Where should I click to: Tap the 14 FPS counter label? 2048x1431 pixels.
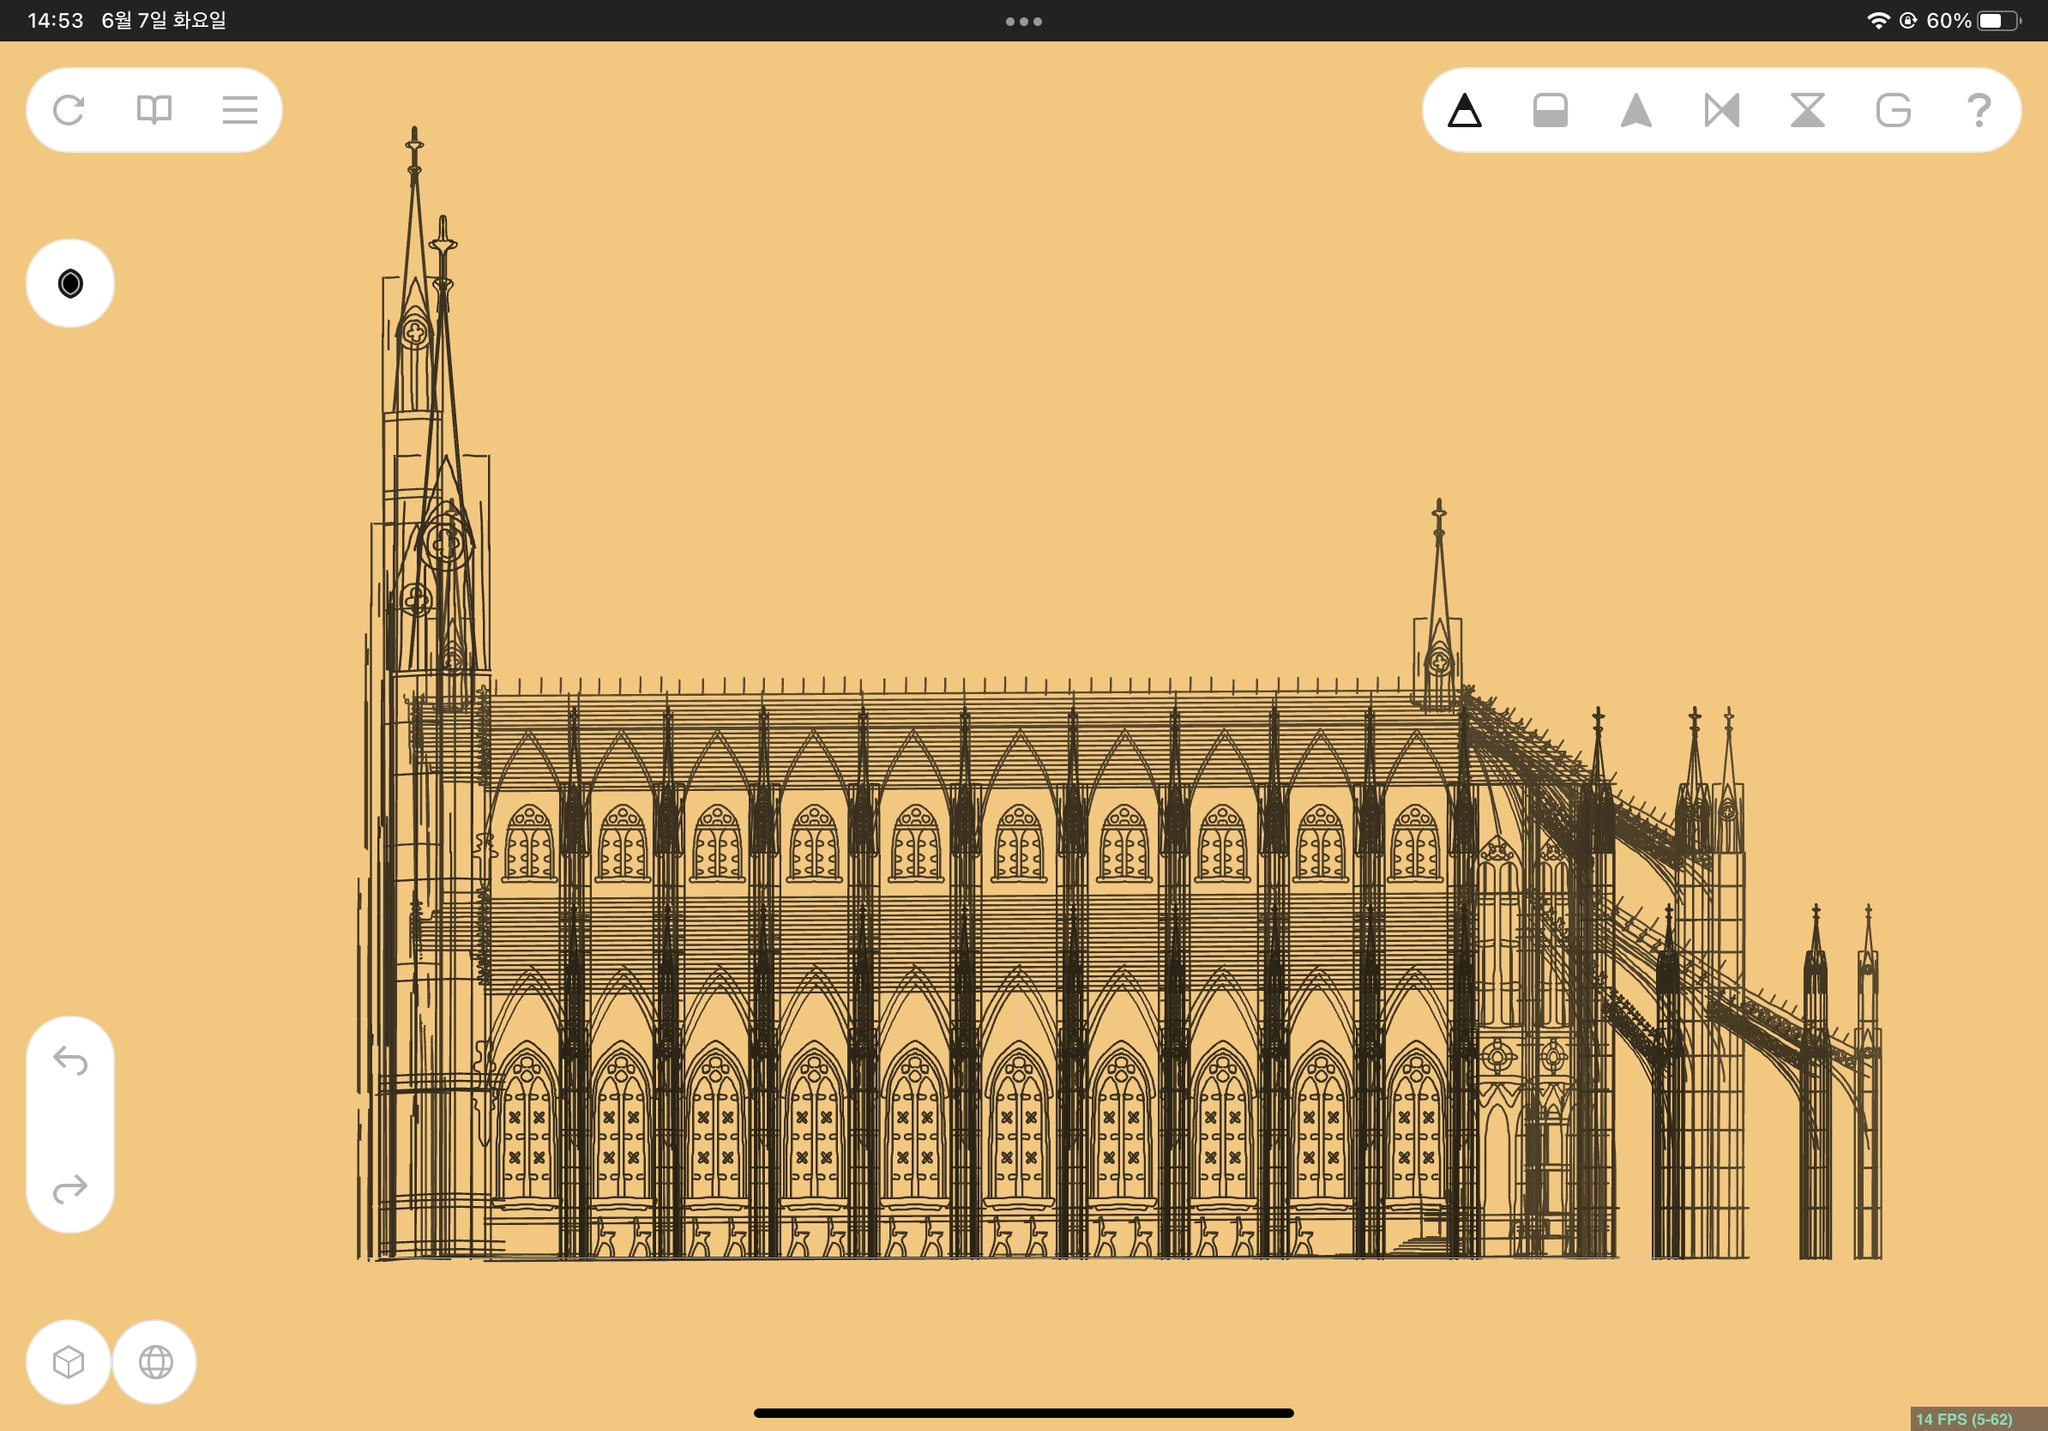pyautogui.click(x=1964, y=1419)
